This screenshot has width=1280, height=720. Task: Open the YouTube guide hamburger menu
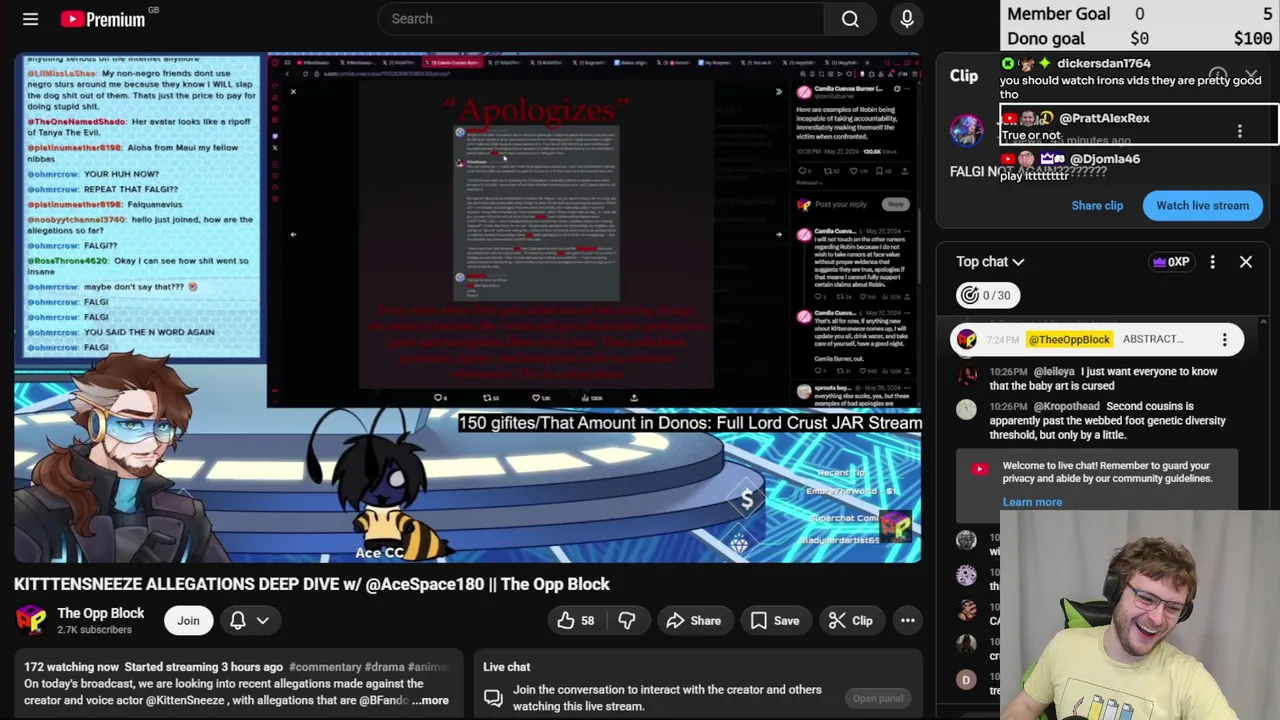(30, 19)
